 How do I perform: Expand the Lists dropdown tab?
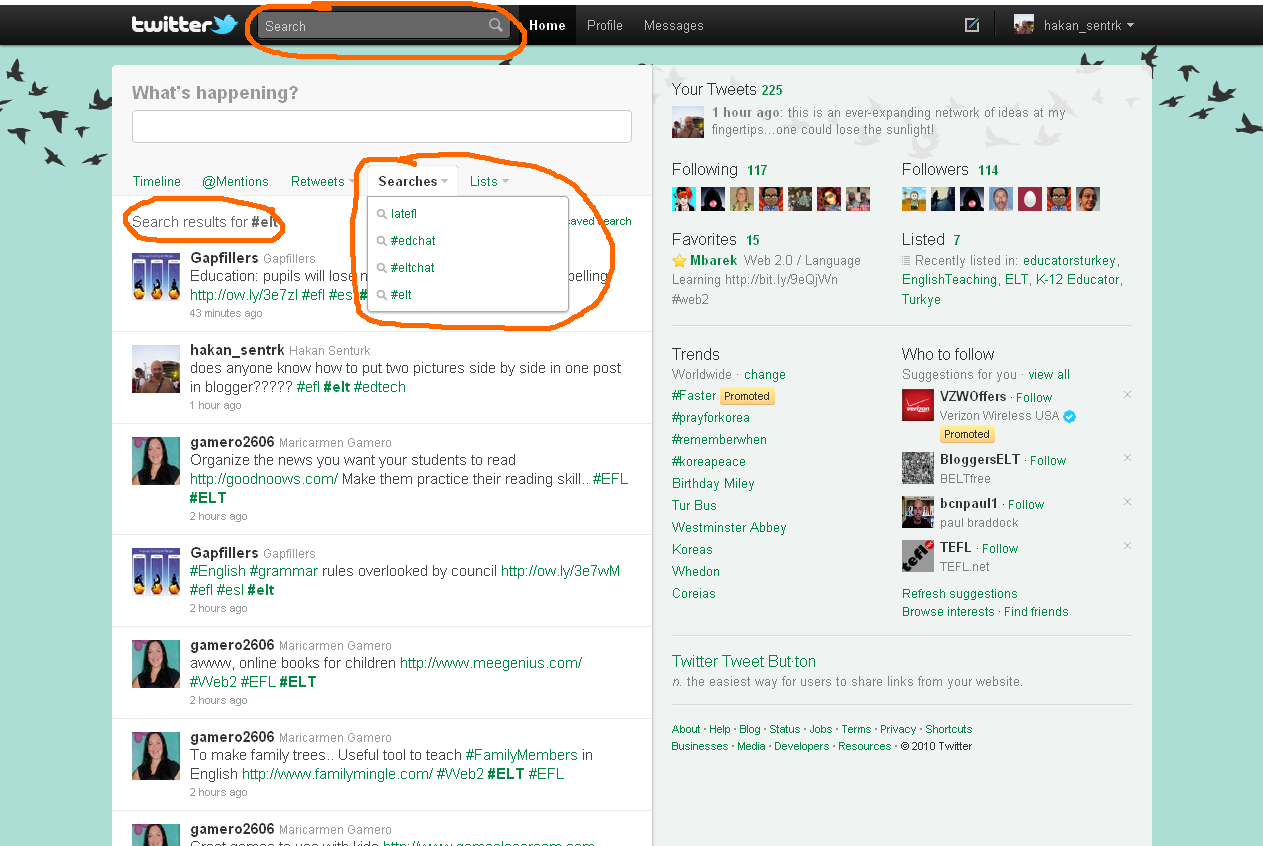point(489,181)
